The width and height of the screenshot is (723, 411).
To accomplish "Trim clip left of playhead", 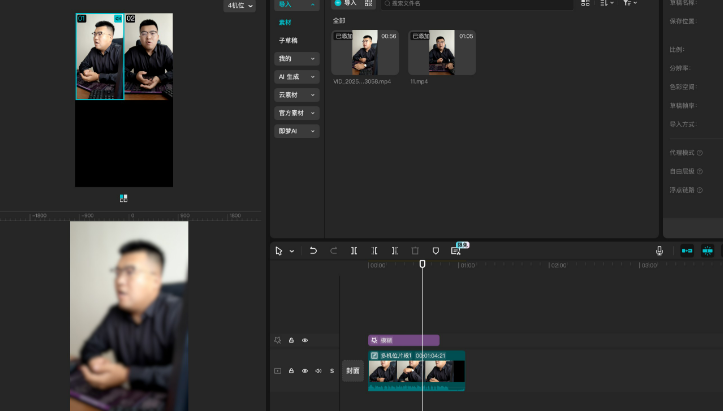I will point(374,250).
